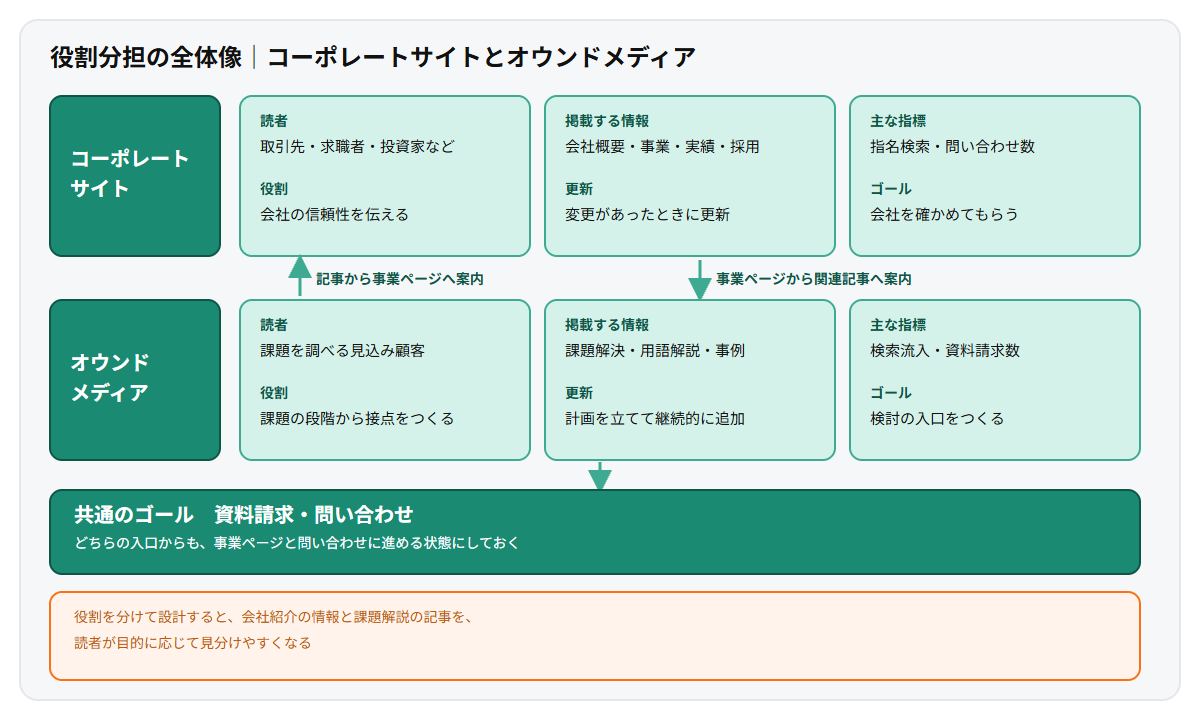The image size is (1200, 720).
Task: Select the text 計画を立てて継続的に追加
Action: pos(655,418)
